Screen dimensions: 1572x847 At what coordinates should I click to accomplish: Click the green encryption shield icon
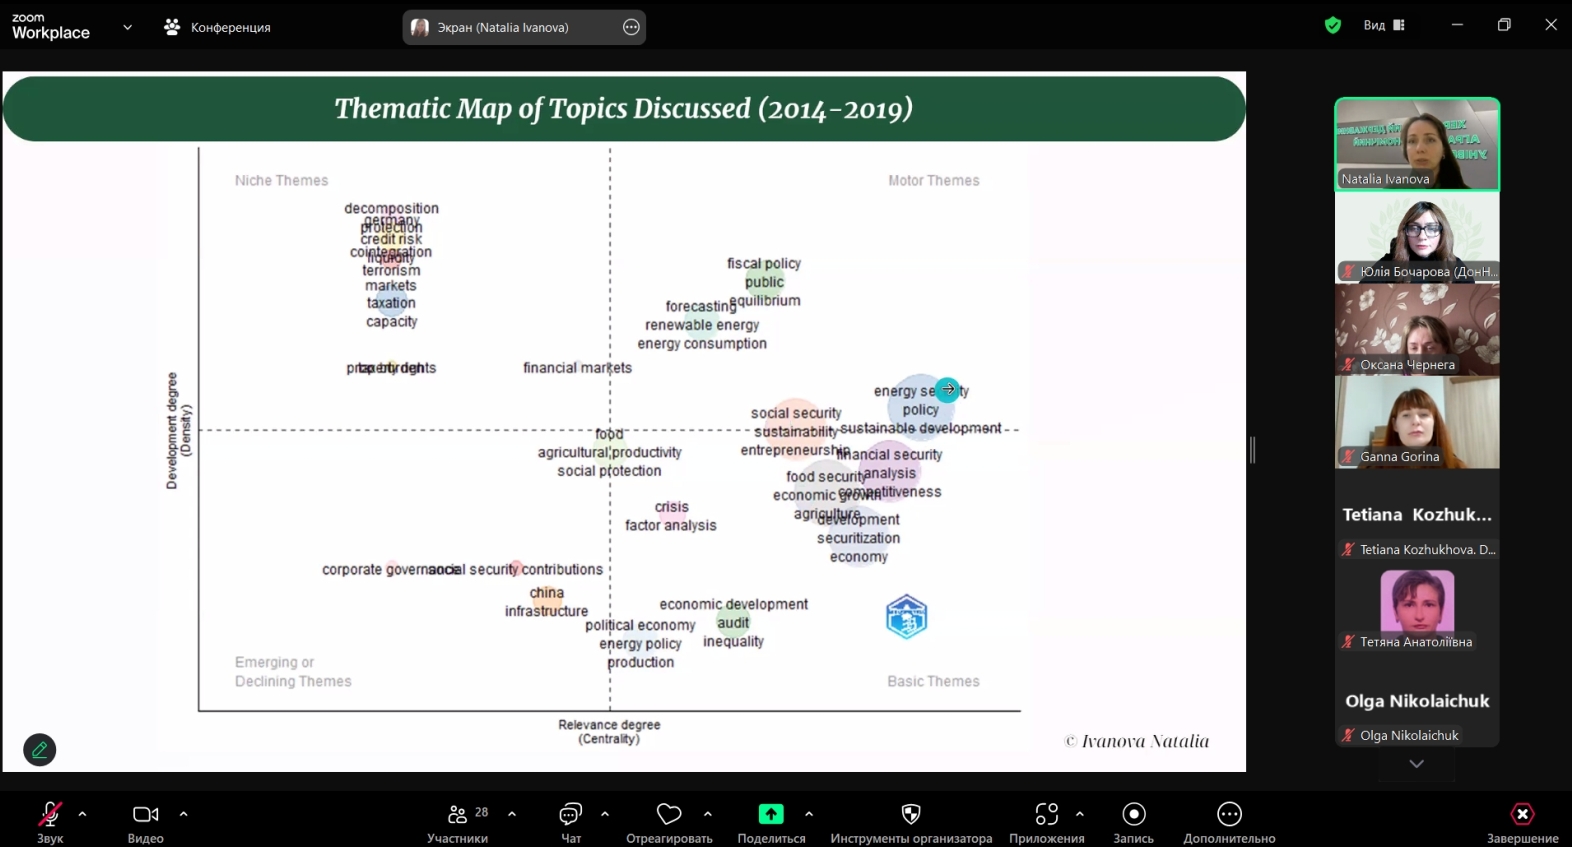tap(1332, 25)
